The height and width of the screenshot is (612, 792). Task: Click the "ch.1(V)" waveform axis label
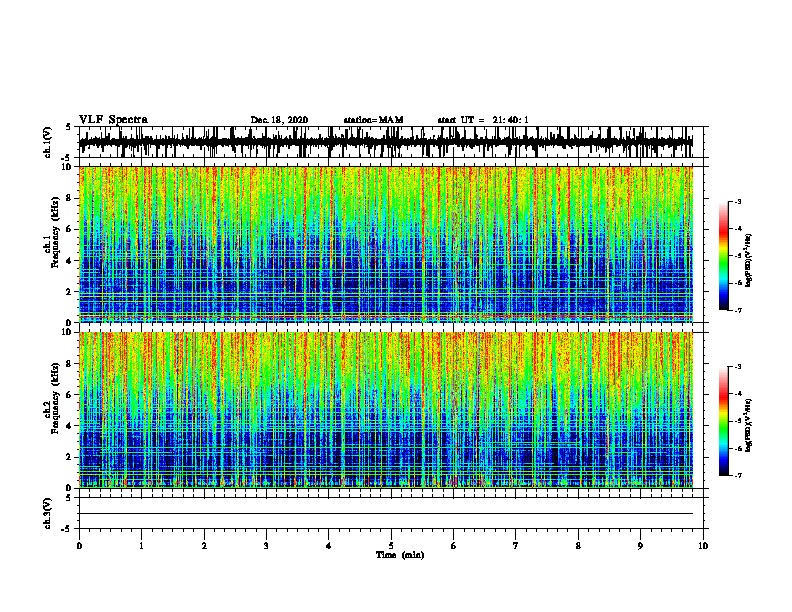click(x=47, y=142)
